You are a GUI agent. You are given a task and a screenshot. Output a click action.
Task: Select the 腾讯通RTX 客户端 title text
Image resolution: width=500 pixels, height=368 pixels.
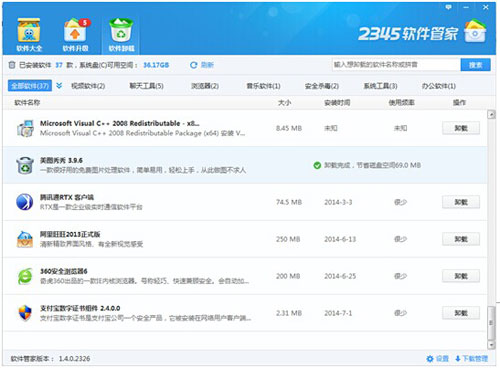click(67, 197)
